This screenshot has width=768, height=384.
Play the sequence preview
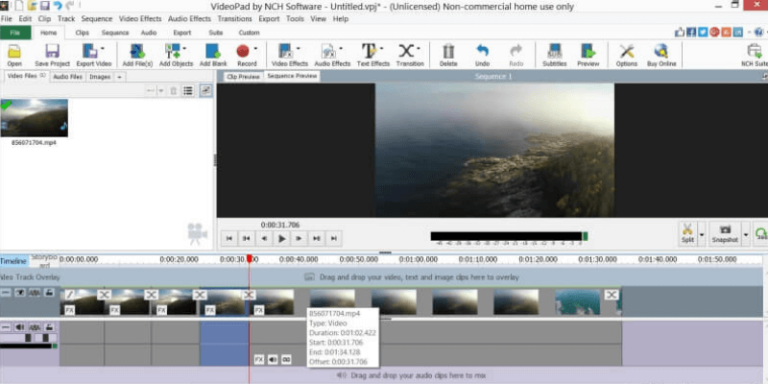282,239
